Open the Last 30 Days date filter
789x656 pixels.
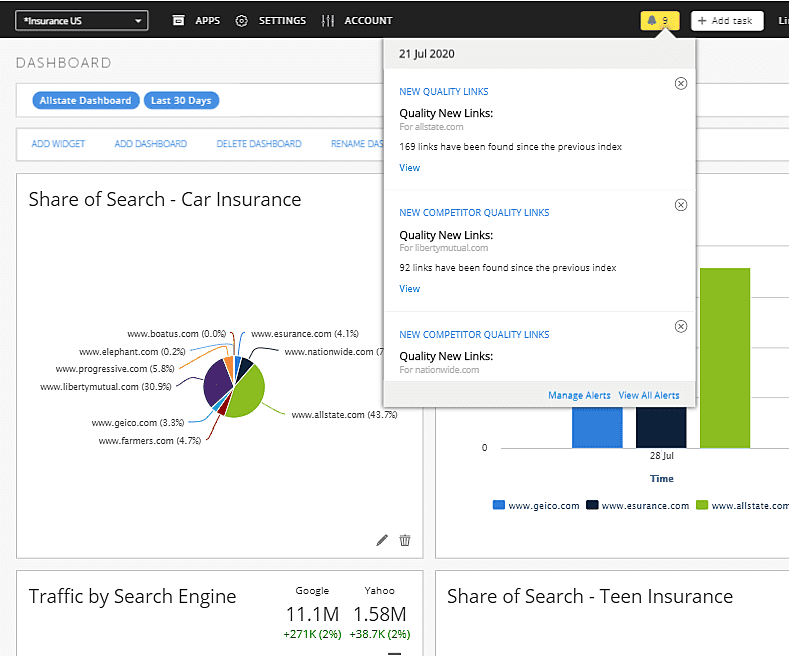181,101
